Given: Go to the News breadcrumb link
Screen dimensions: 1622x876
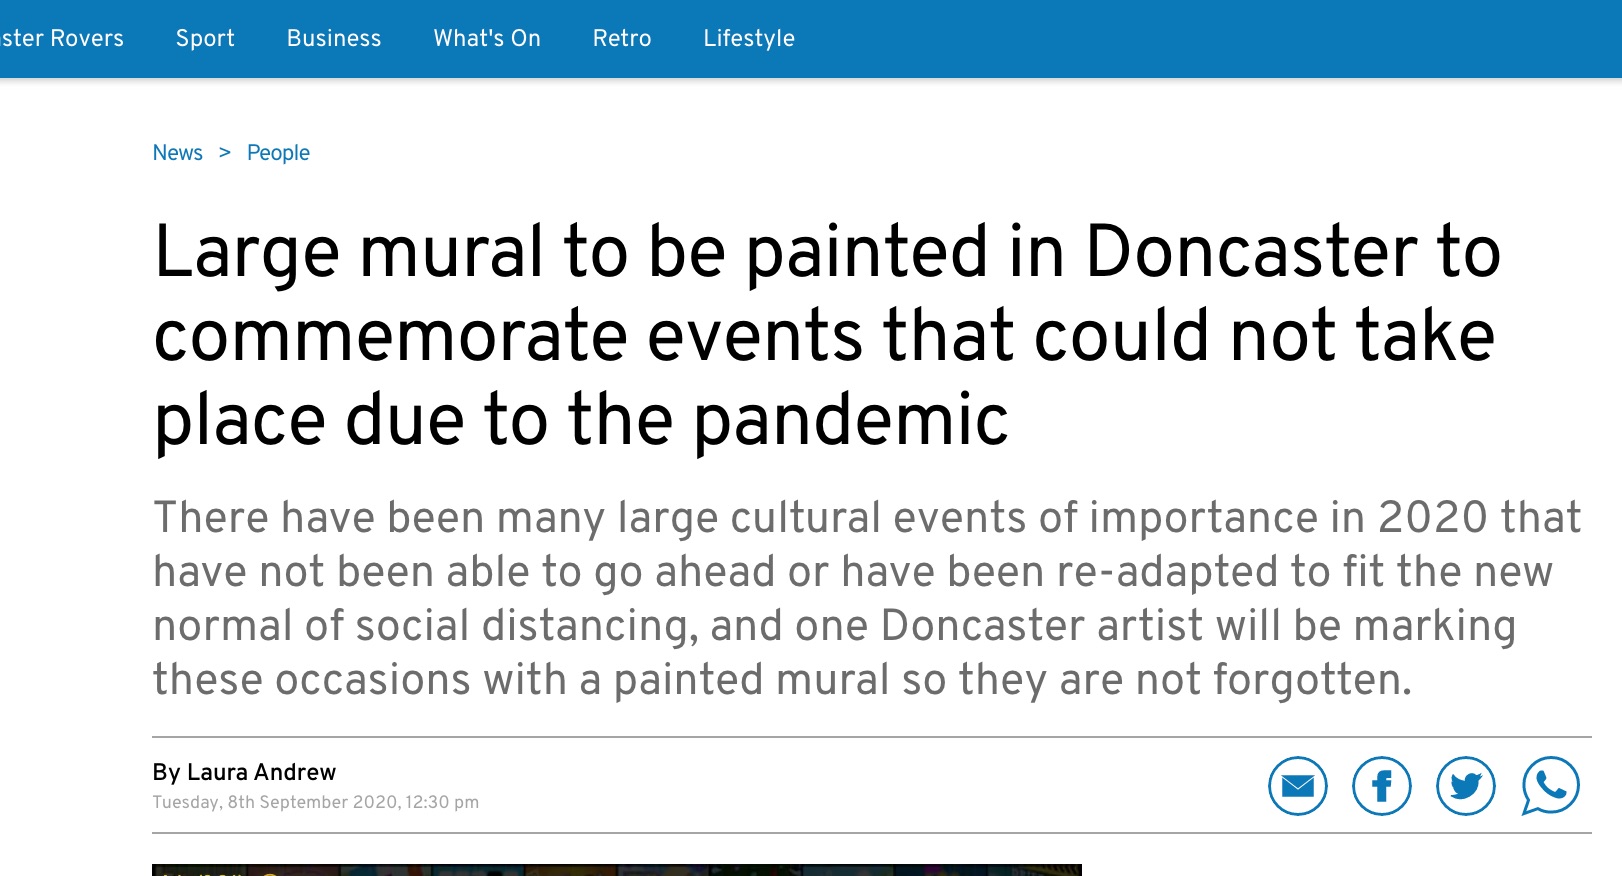Looking at the screenshot, I should point(178,153).
